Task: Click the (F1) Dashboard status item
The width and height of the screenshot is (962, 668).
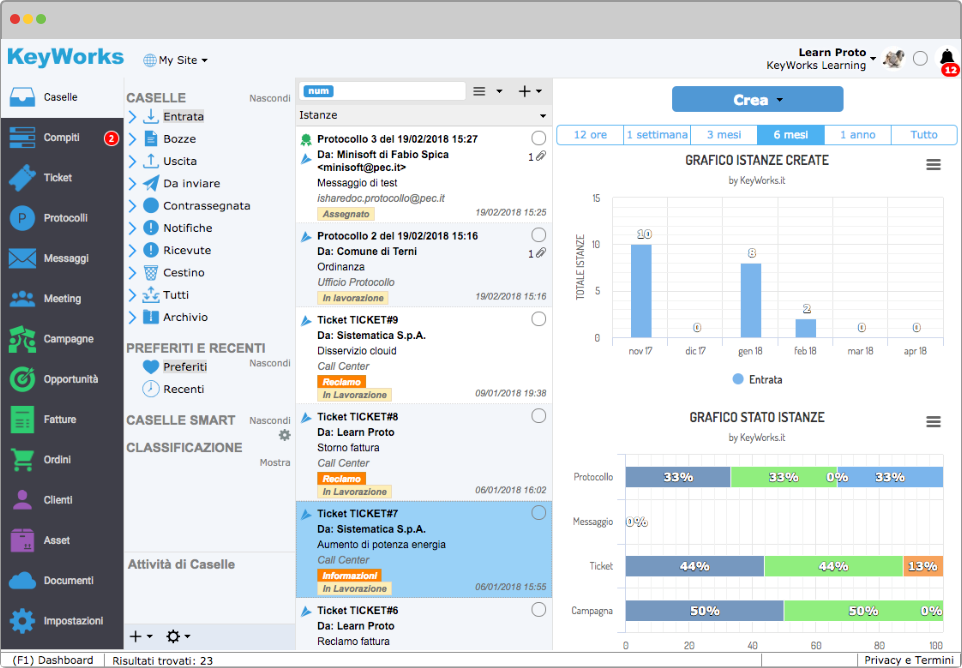Action: 53,660
